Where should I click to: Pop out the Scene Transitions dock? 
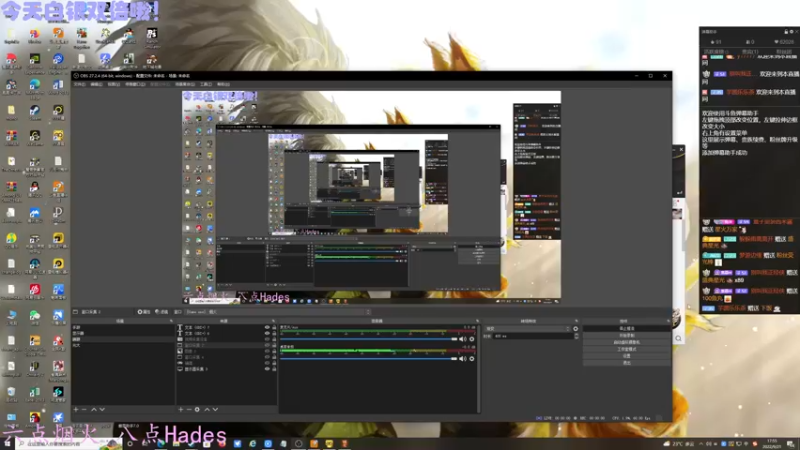point(577,321)
